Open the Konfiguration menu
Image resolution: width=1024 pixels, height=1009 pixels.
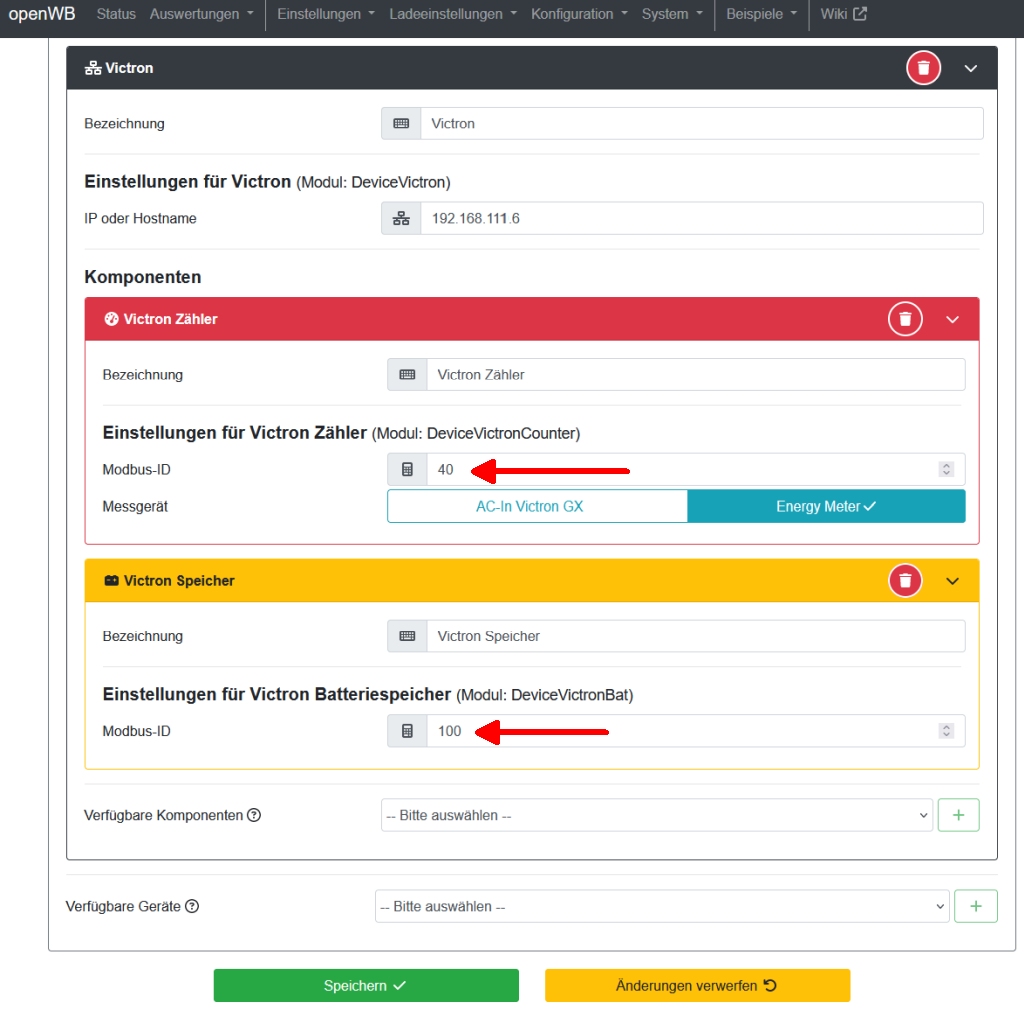579,14
